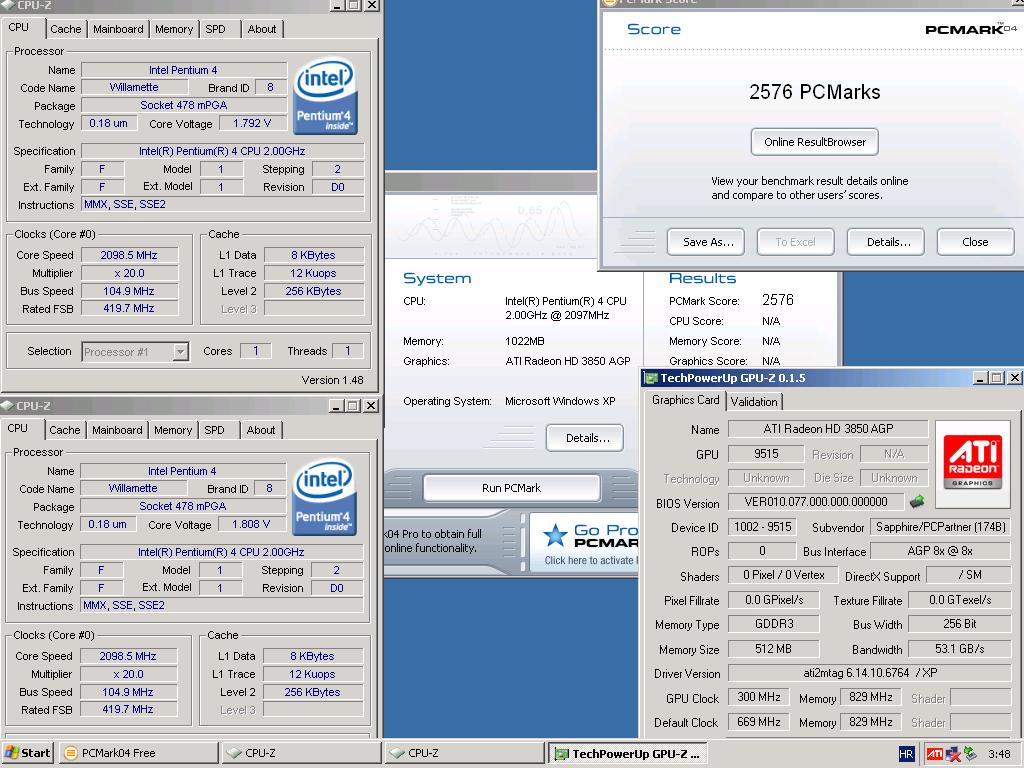Click the Driver Version field ati2mtag
Viewport: 1024px width, 768px height.
point(869,673)
